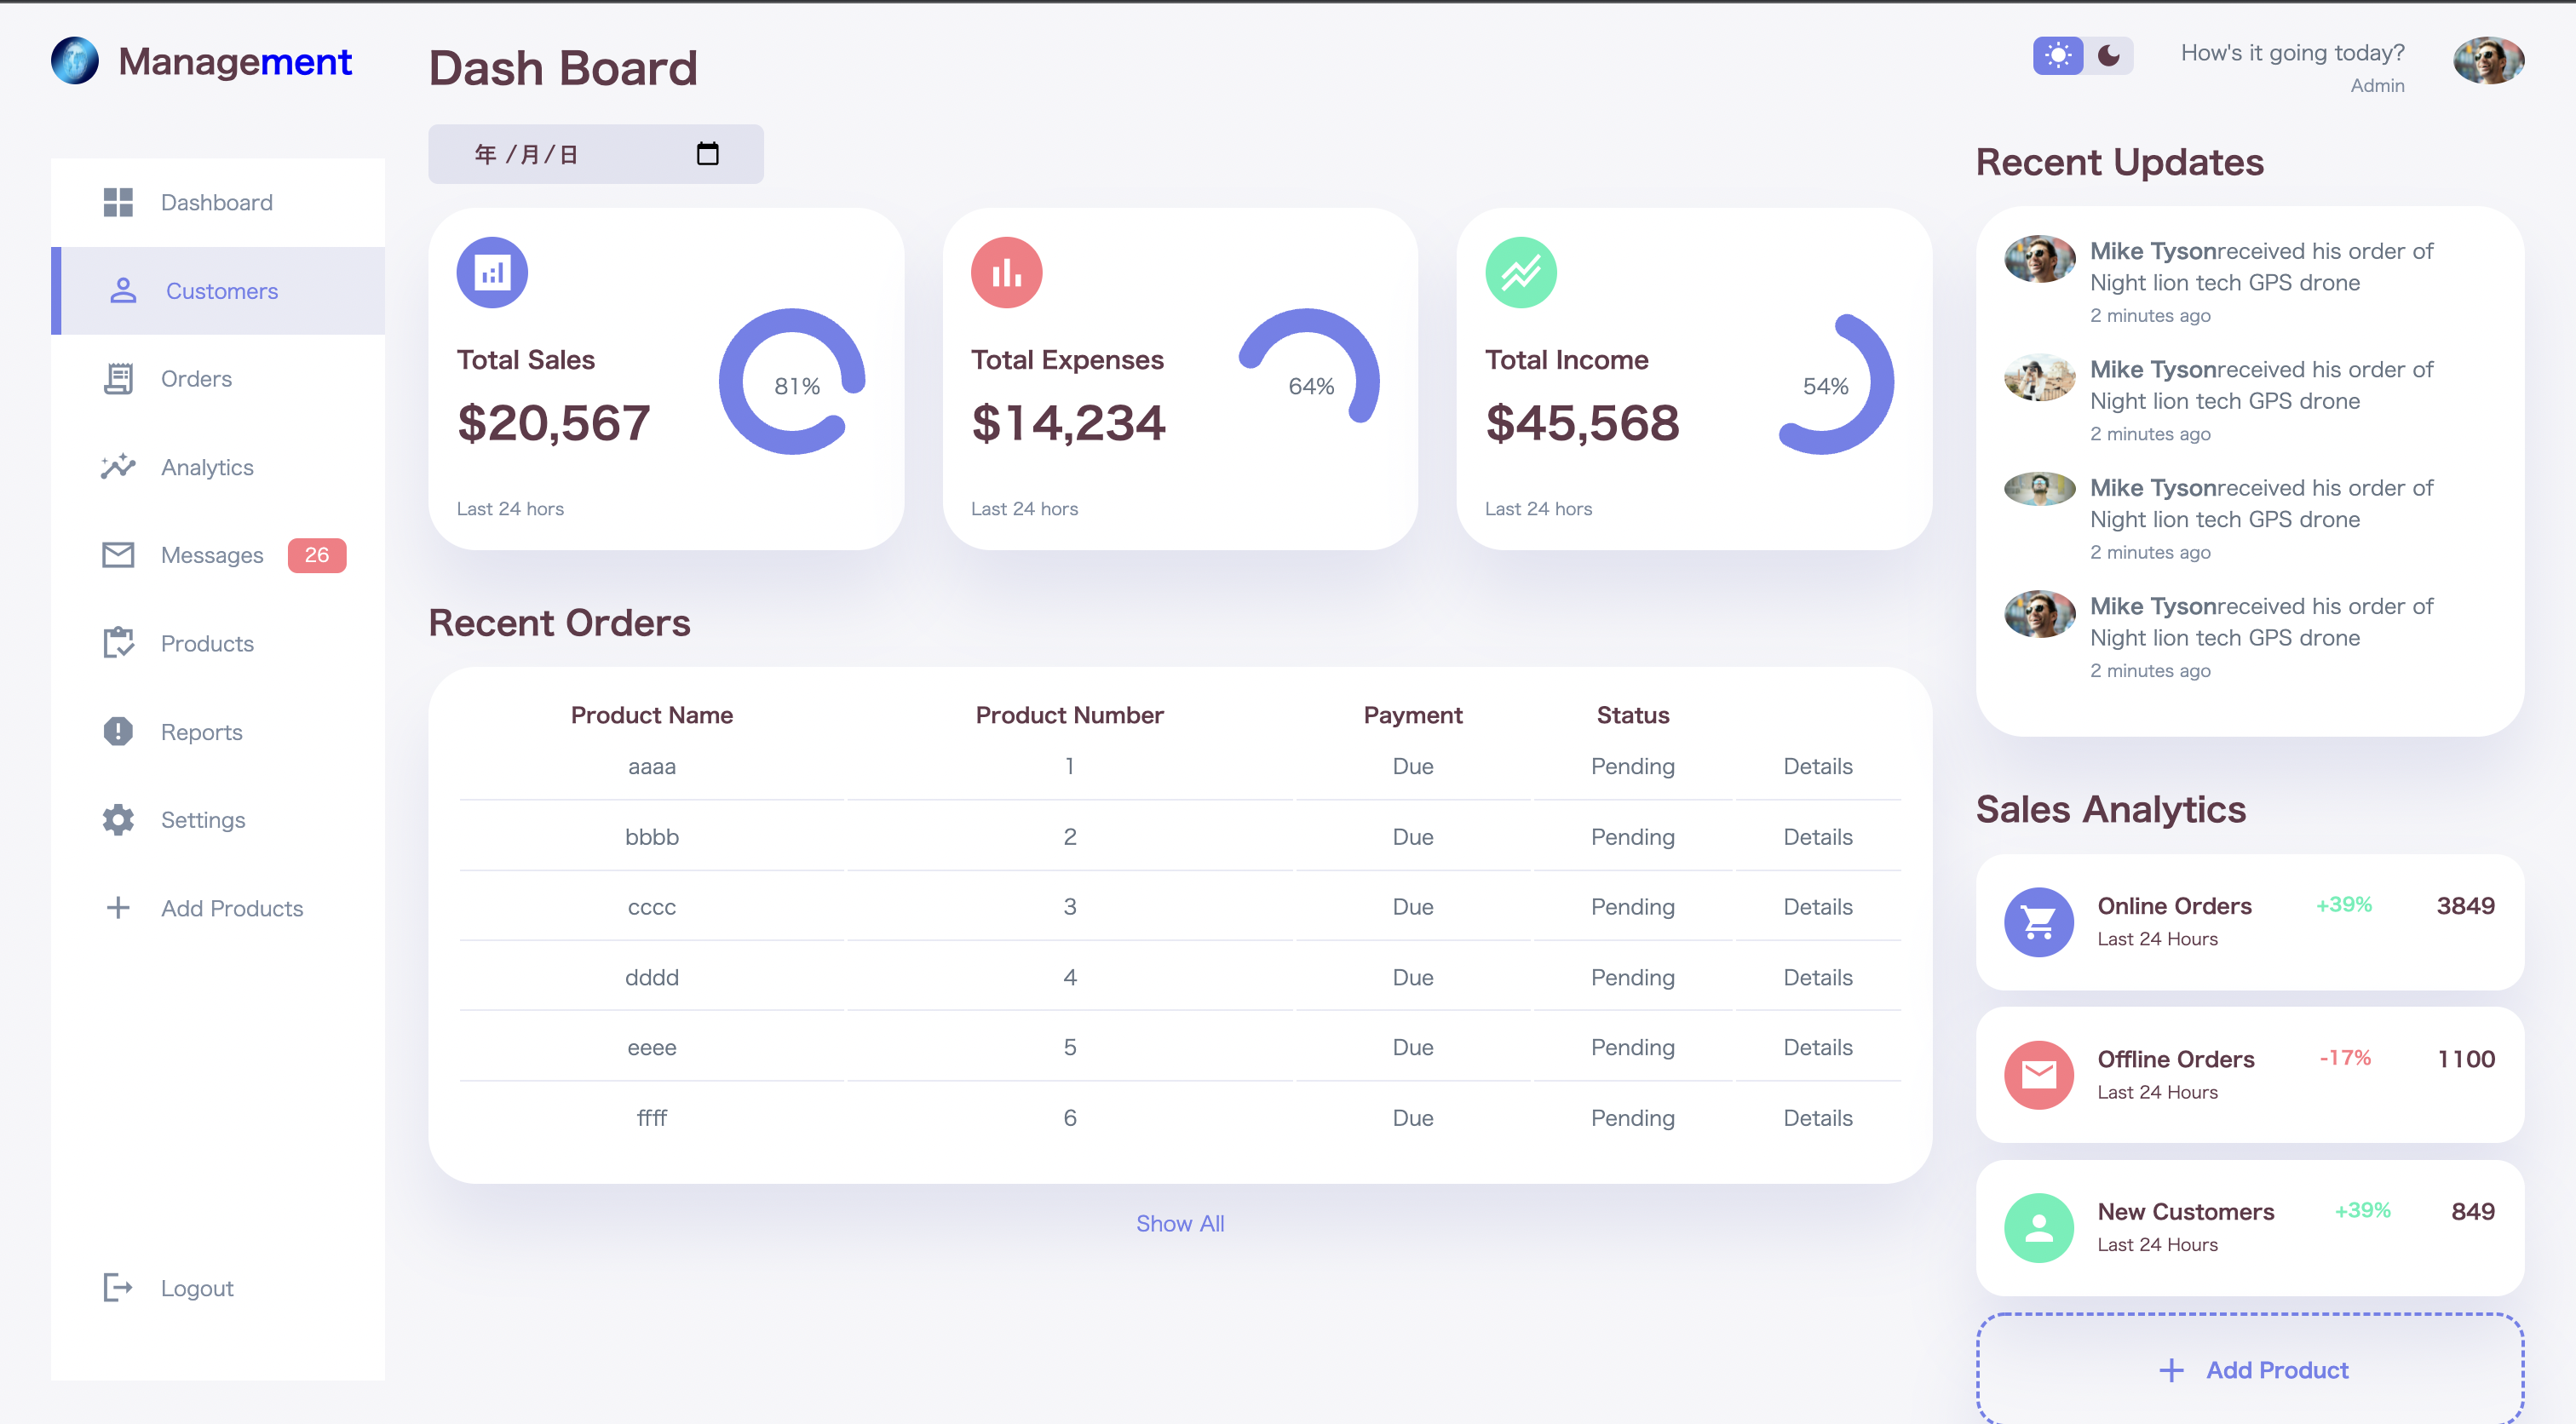The width and height of the screenshot is (2576, 1424).
Task: Switch to dark mode via moon toggle
Action: [2108, 57]
